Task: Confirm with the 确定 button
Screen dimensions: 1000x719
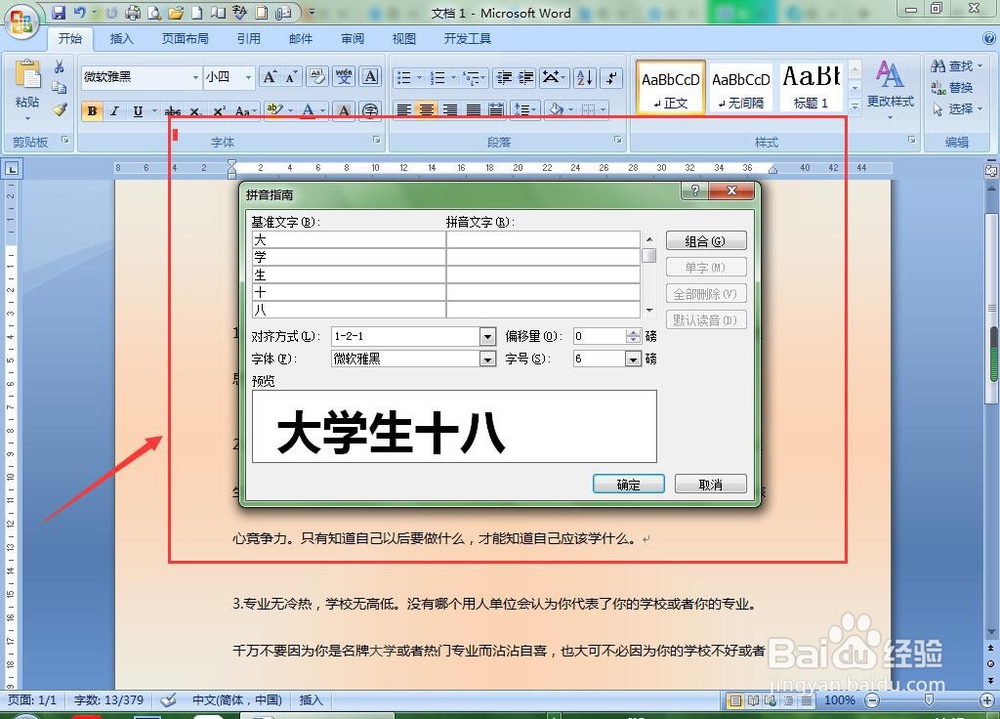Action: (628, 484)
